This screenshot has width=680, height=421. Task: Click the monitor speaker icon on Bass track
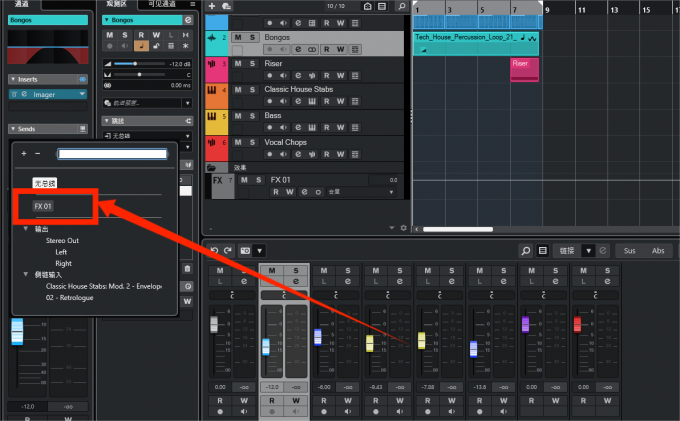click(284, 127)
